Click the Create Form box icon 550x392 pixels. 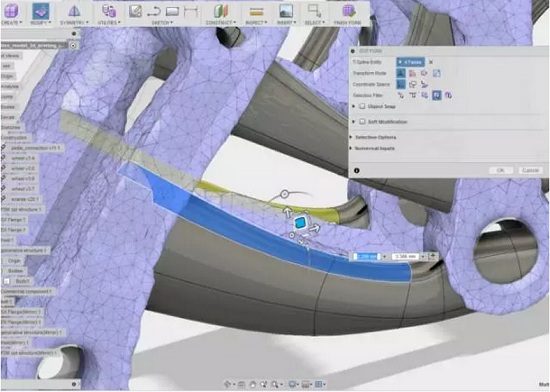click(11, 10)
